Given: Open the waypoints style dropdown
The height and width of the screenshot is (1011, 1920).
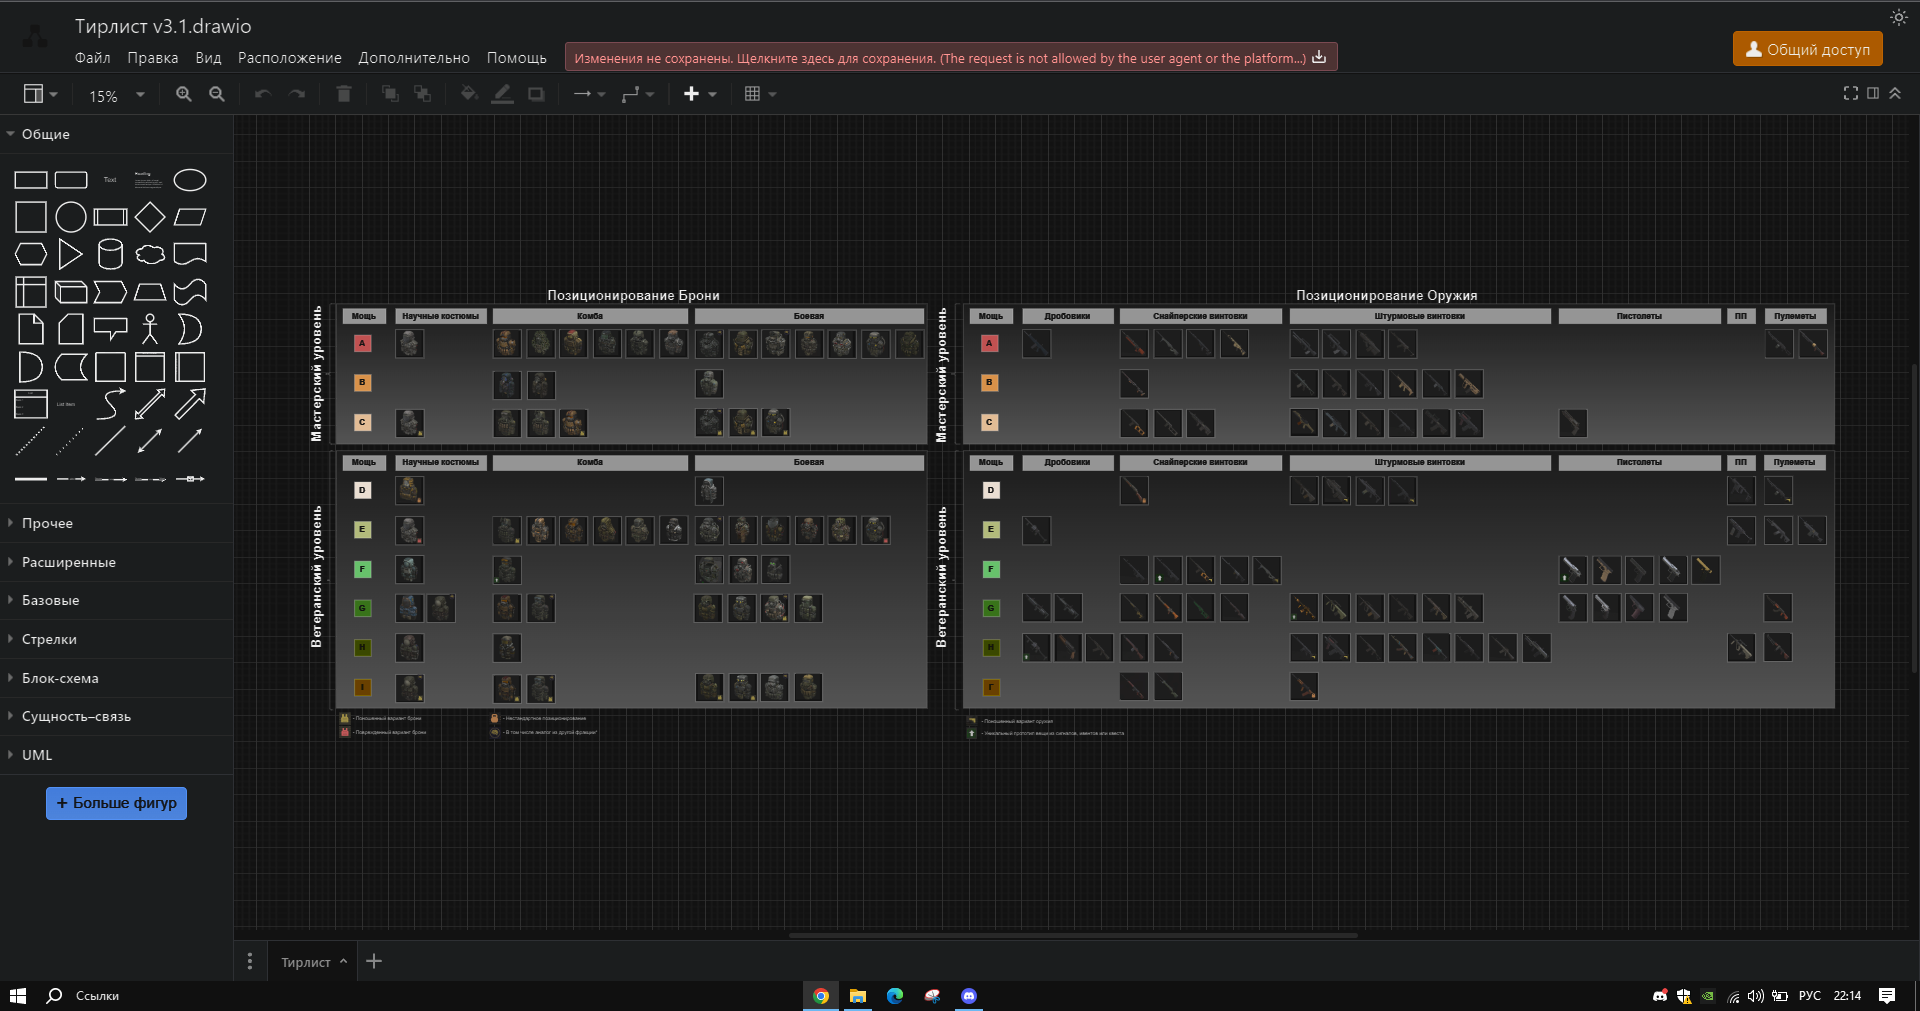Looking at the screenshot, I should click(638, 94).
